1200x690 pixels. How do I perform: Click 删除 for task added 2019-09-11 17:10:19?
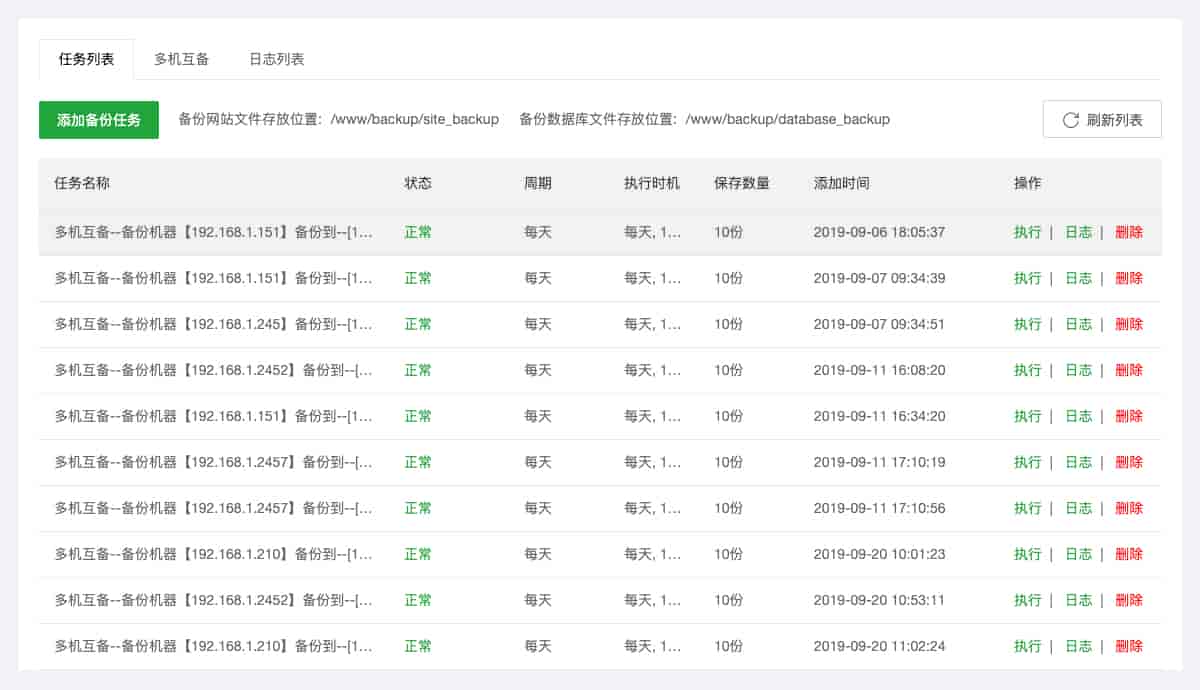click(1129, 462)
